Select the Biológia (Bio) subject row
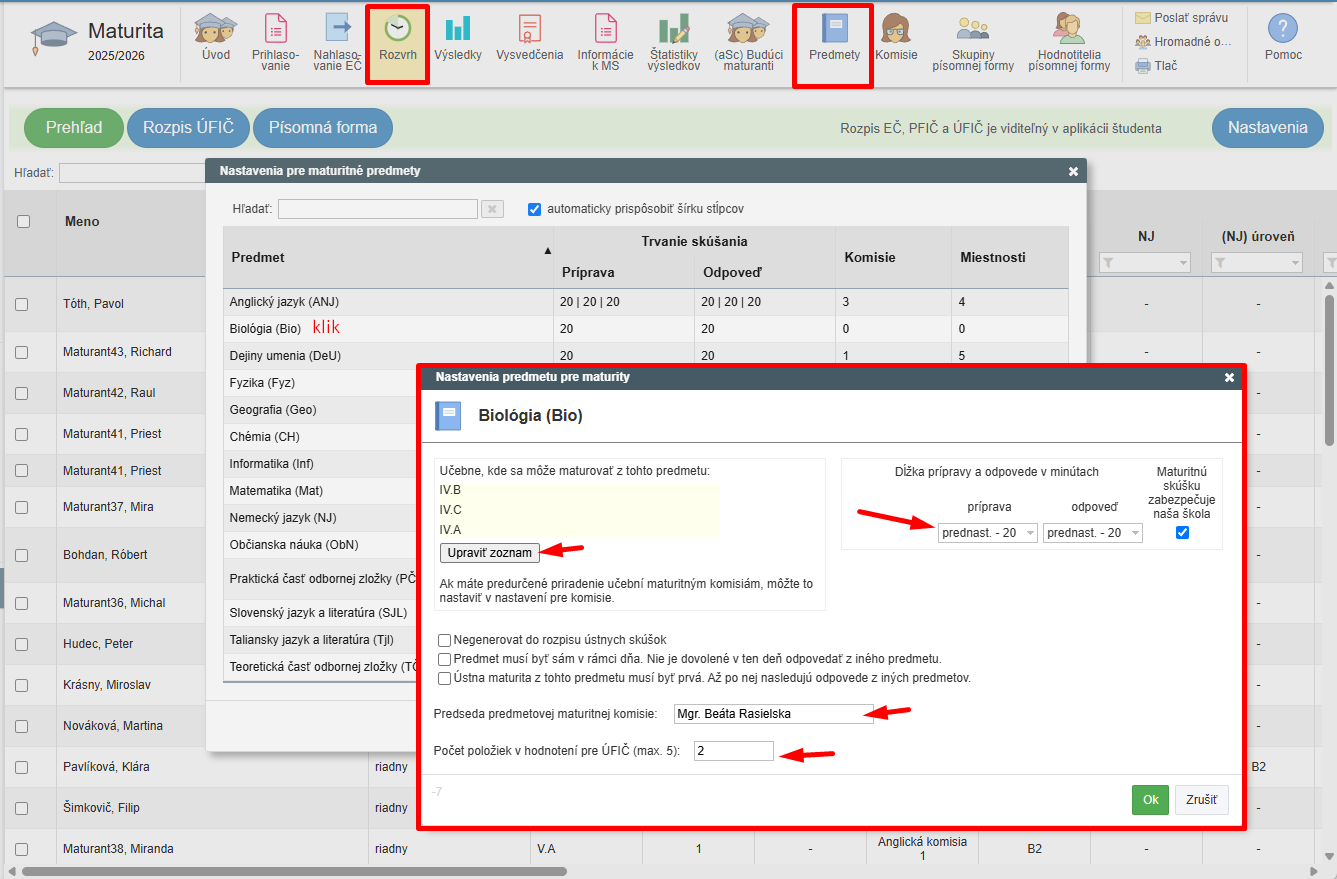This screenshot has width=1337, height=879. coord(645,329)
